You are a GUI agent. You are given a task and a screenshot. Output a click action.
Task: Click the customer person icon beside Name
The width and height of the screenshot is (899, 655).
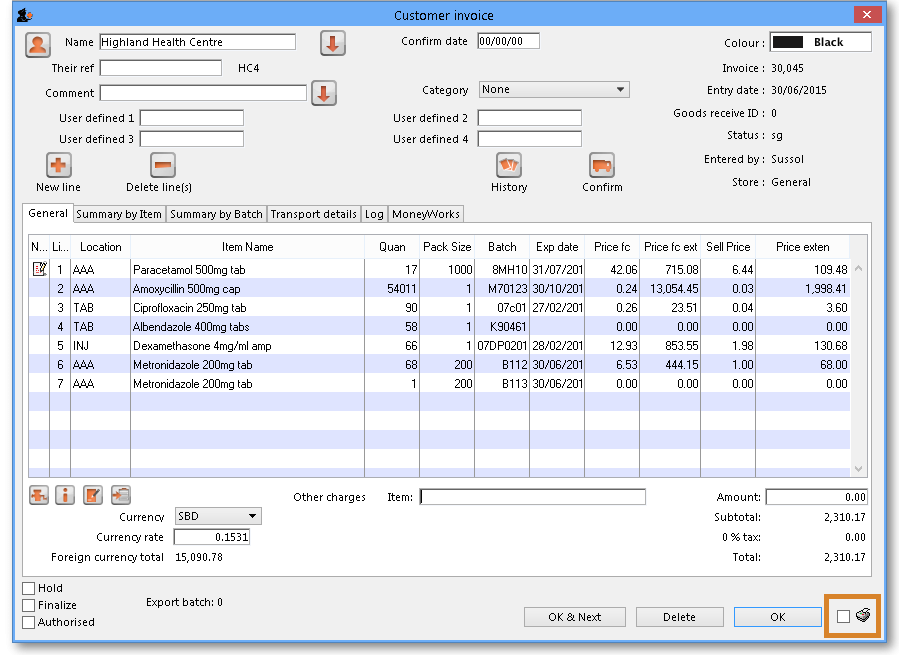coord(38,44)
